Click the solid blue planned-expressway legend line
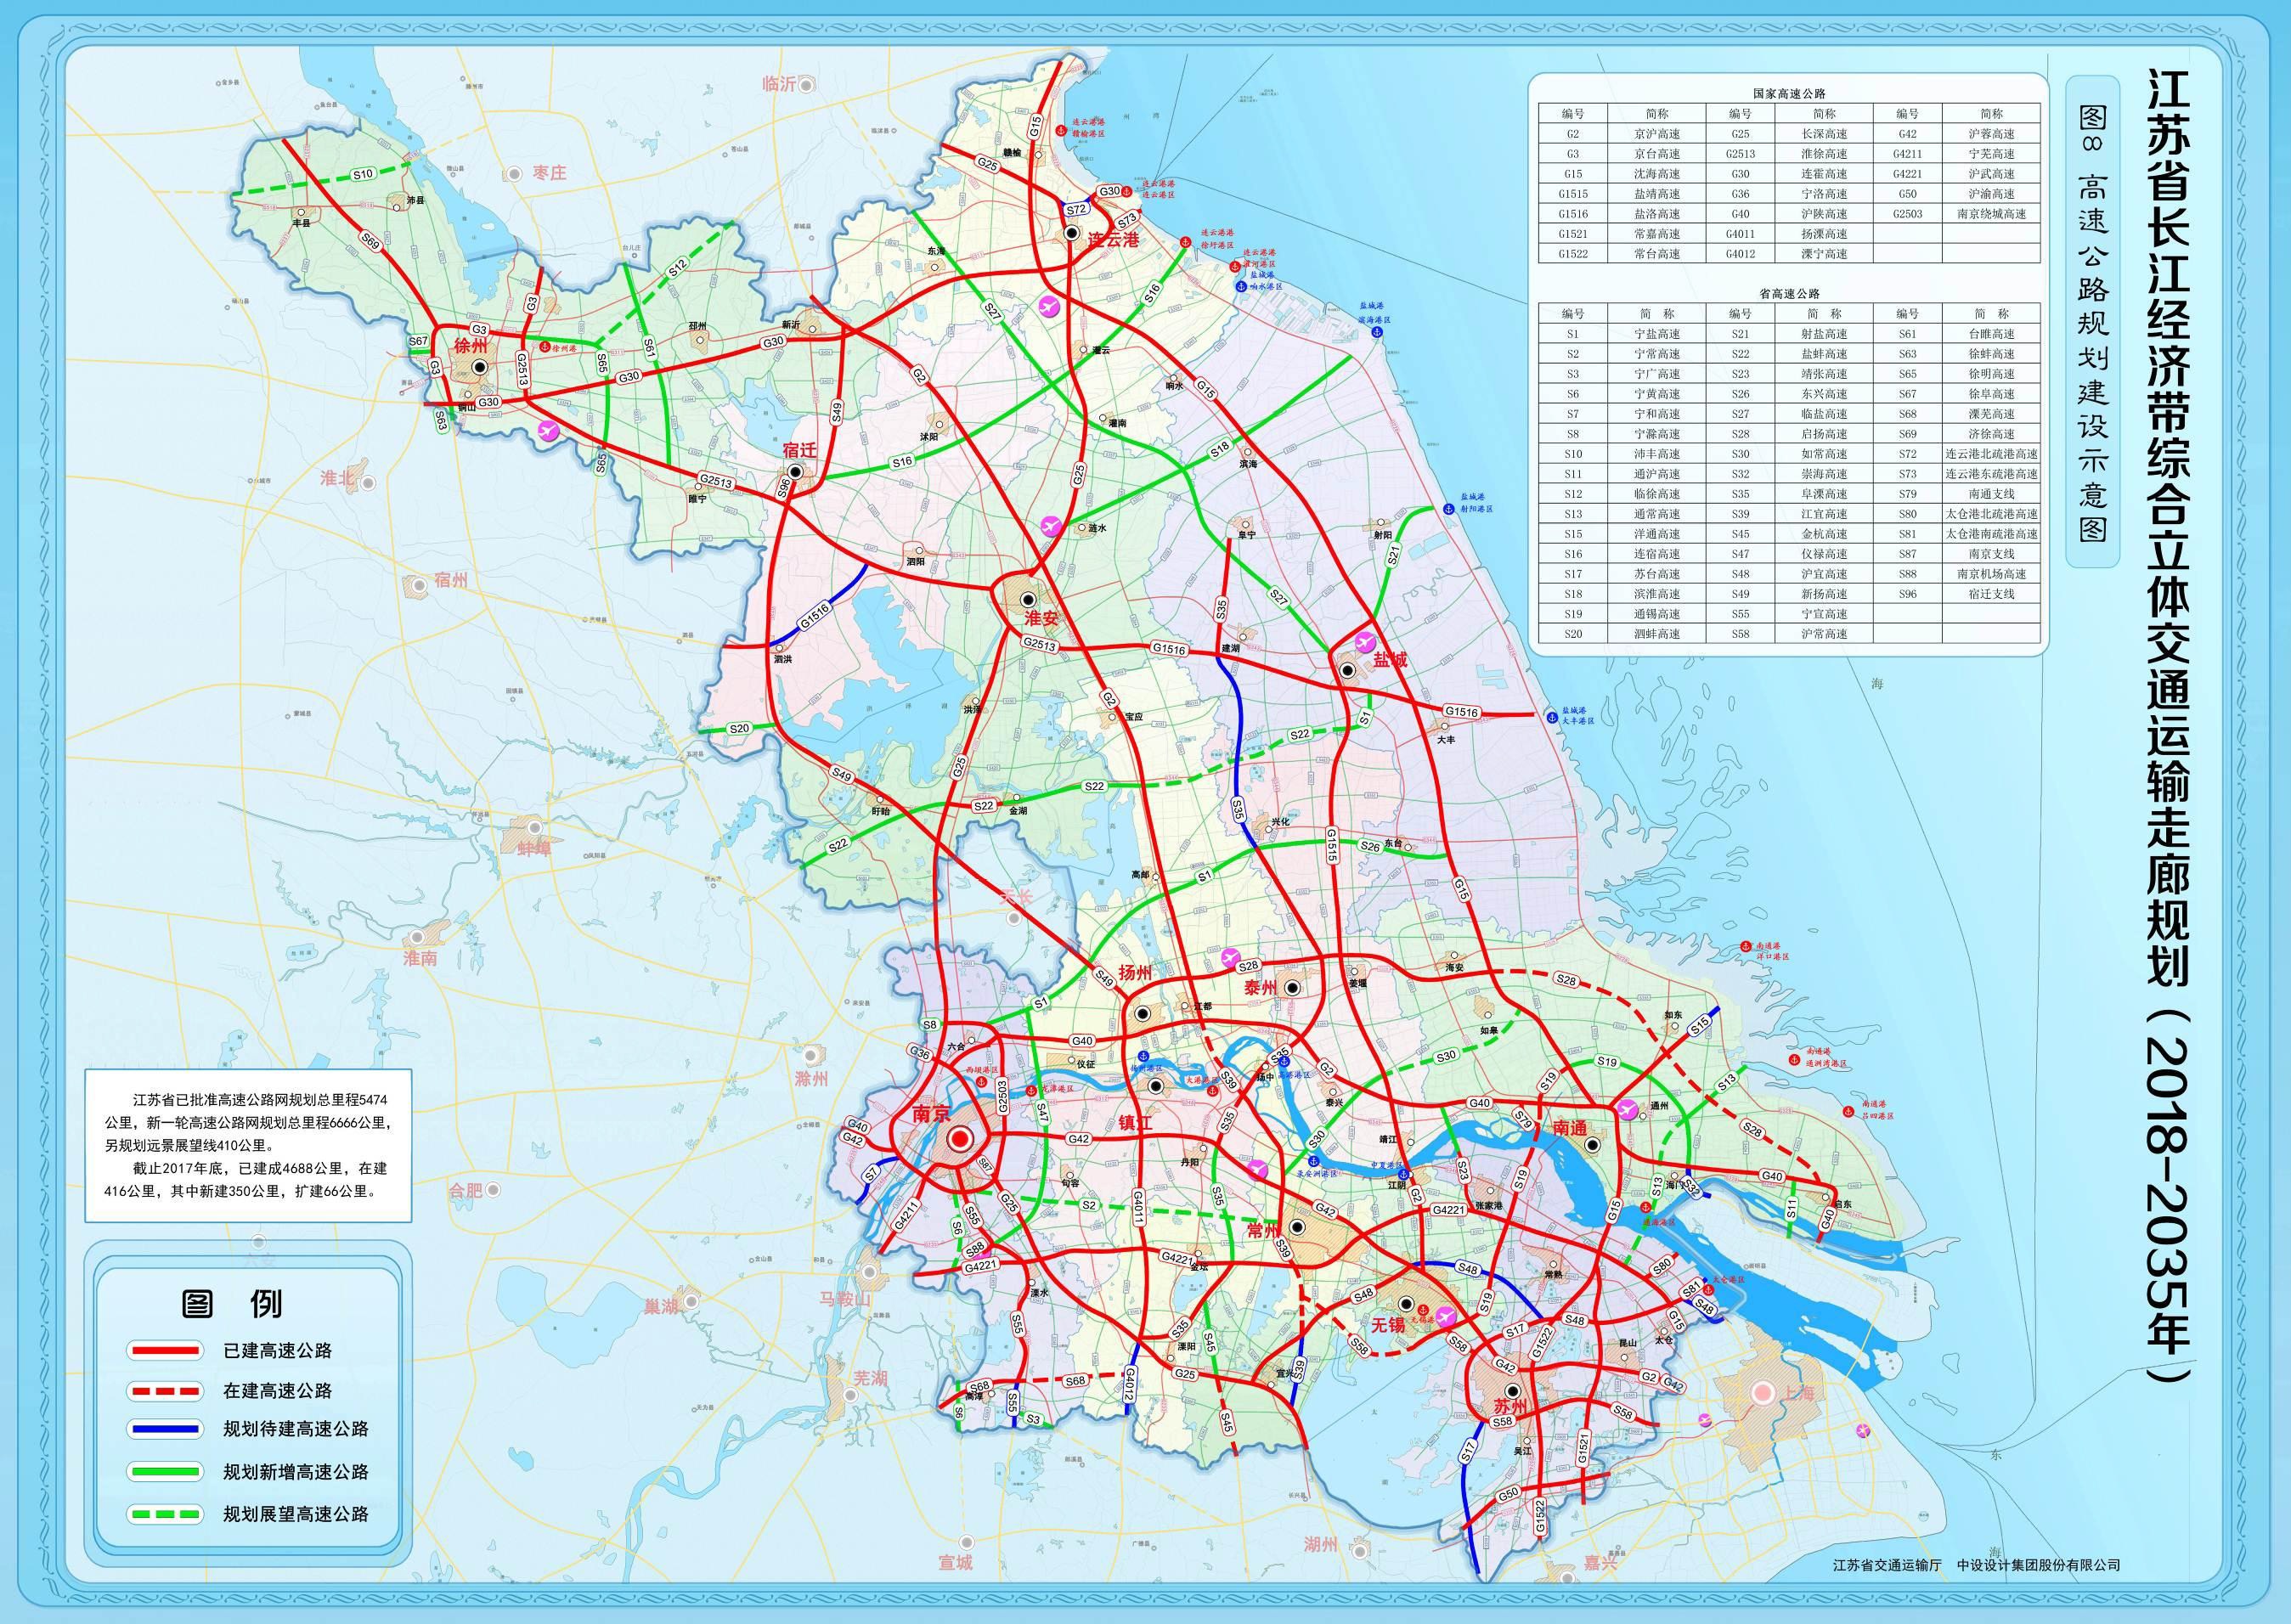Viewport: 2291px width, 1624px height. tap(165, 1429)
